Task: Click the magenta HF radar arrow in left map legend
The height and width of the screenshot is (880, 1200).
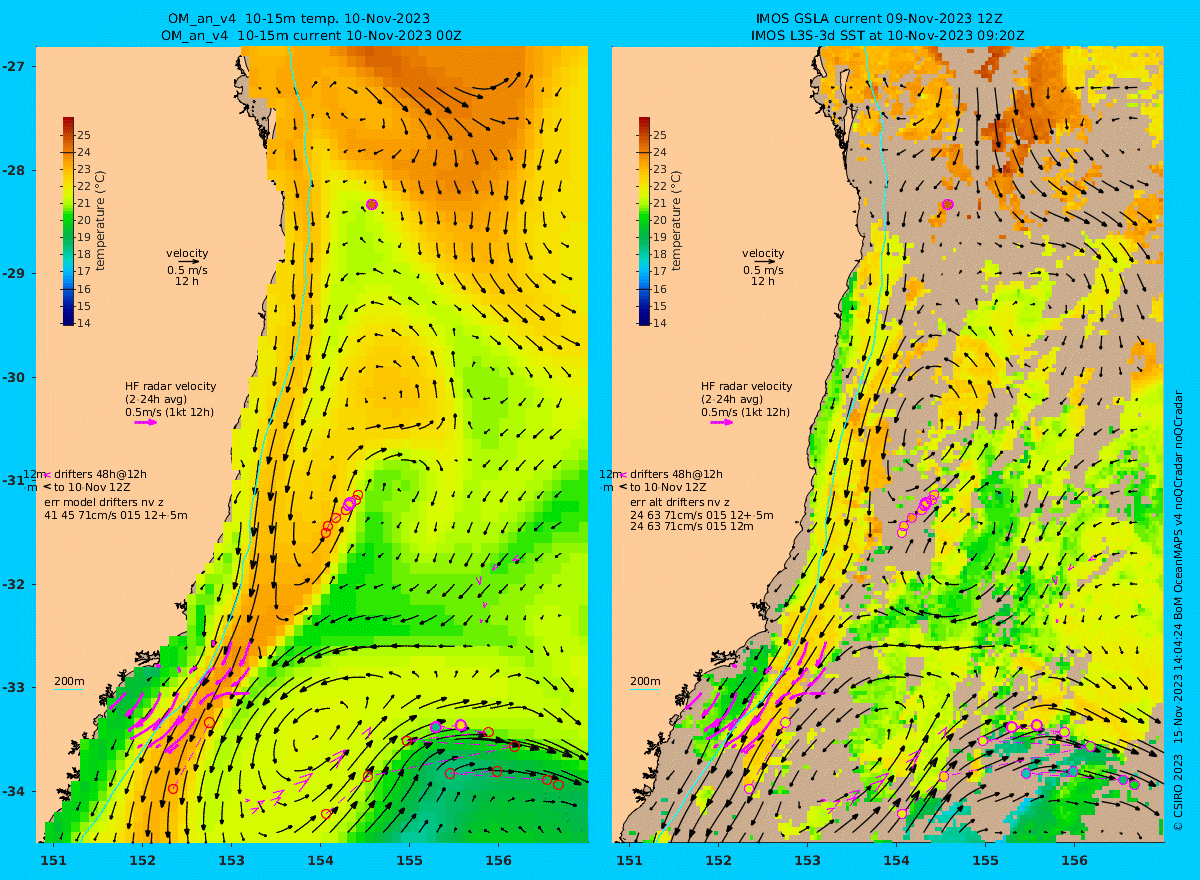Action: 146,422
